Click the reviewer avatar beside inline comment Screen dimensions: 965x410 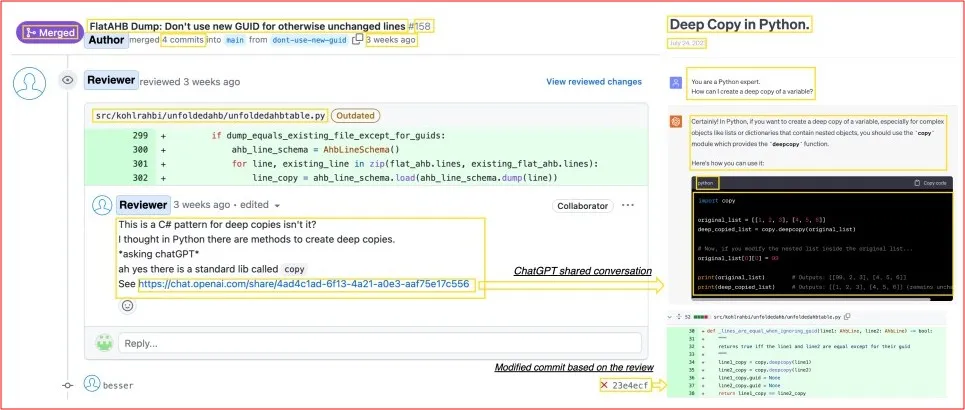[x=102, y=205]
